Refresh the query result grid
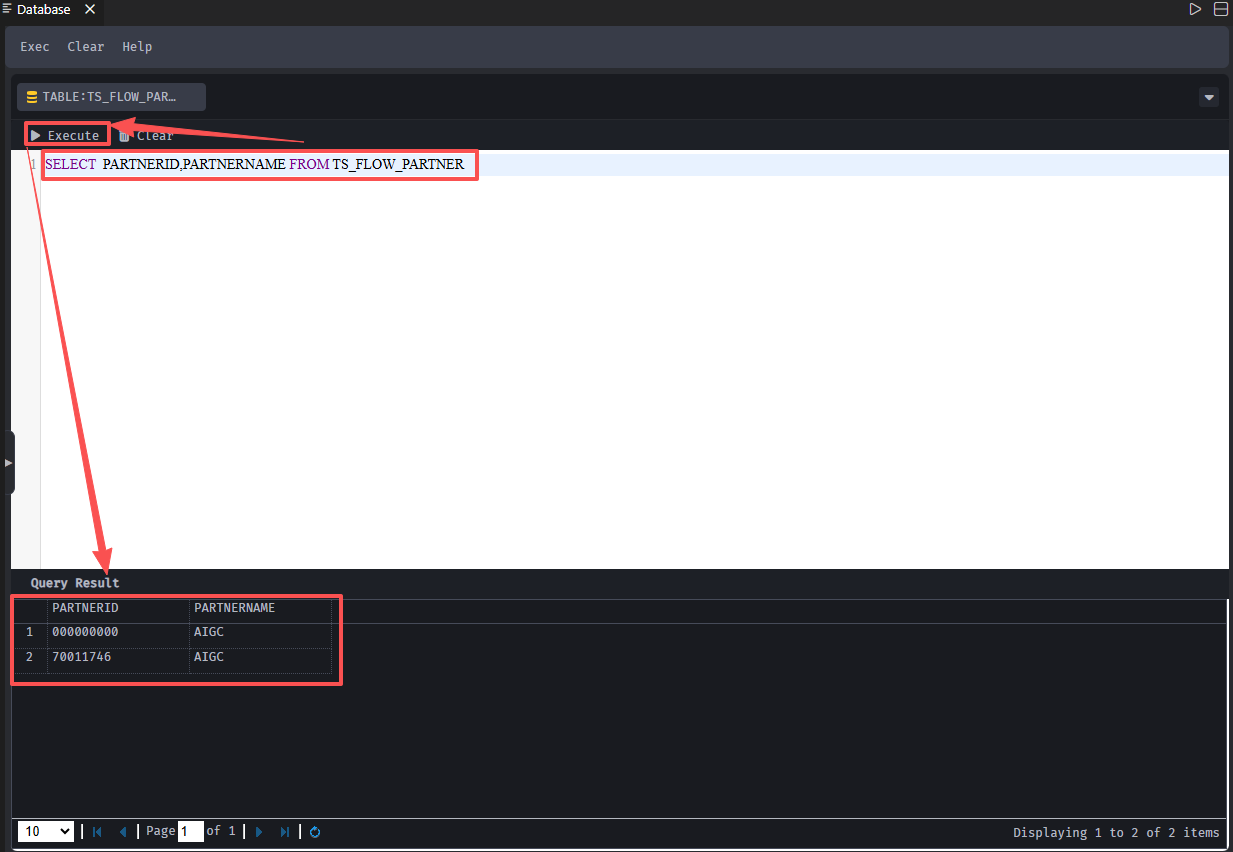Image resolution: width=1233 pixels, height=852 pixels. 315,832
